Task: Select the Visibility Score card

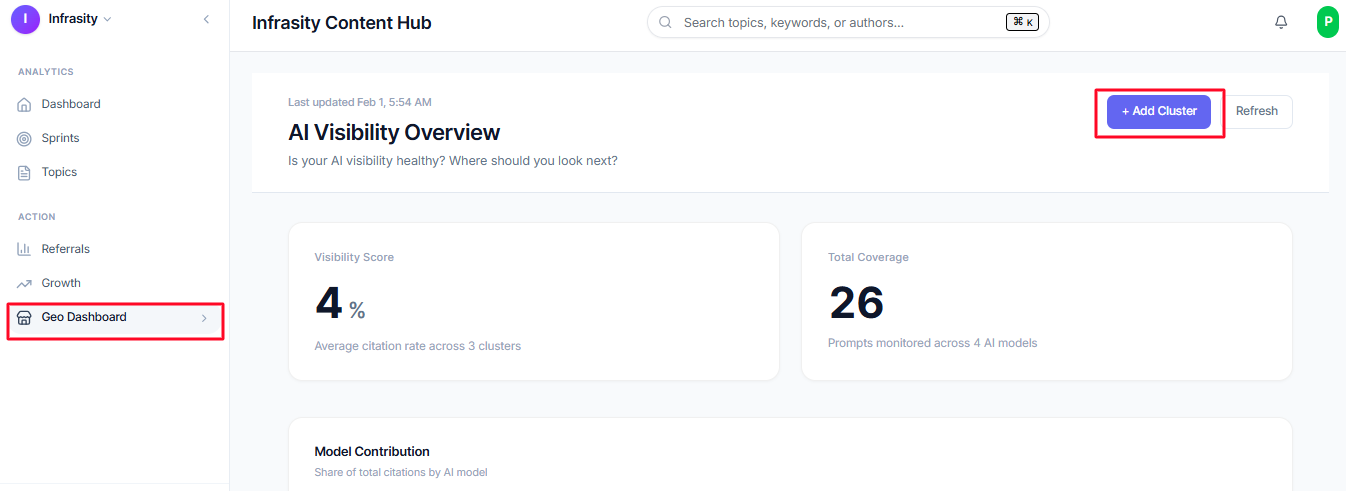Action: (534, 301)
